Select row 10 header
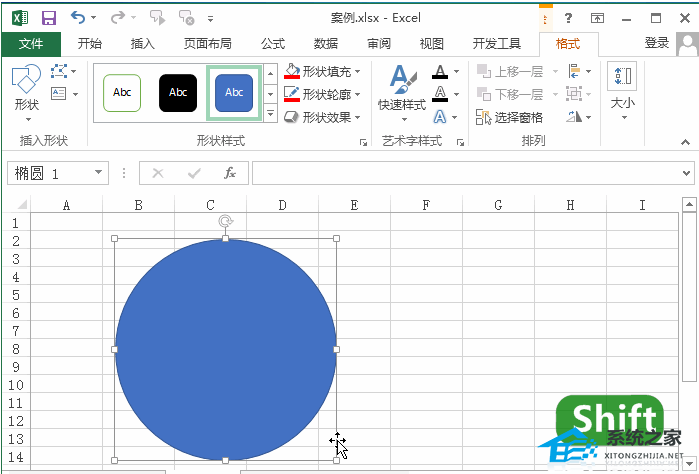Screen dimensions: 699x474 click(x=16, y=385)
